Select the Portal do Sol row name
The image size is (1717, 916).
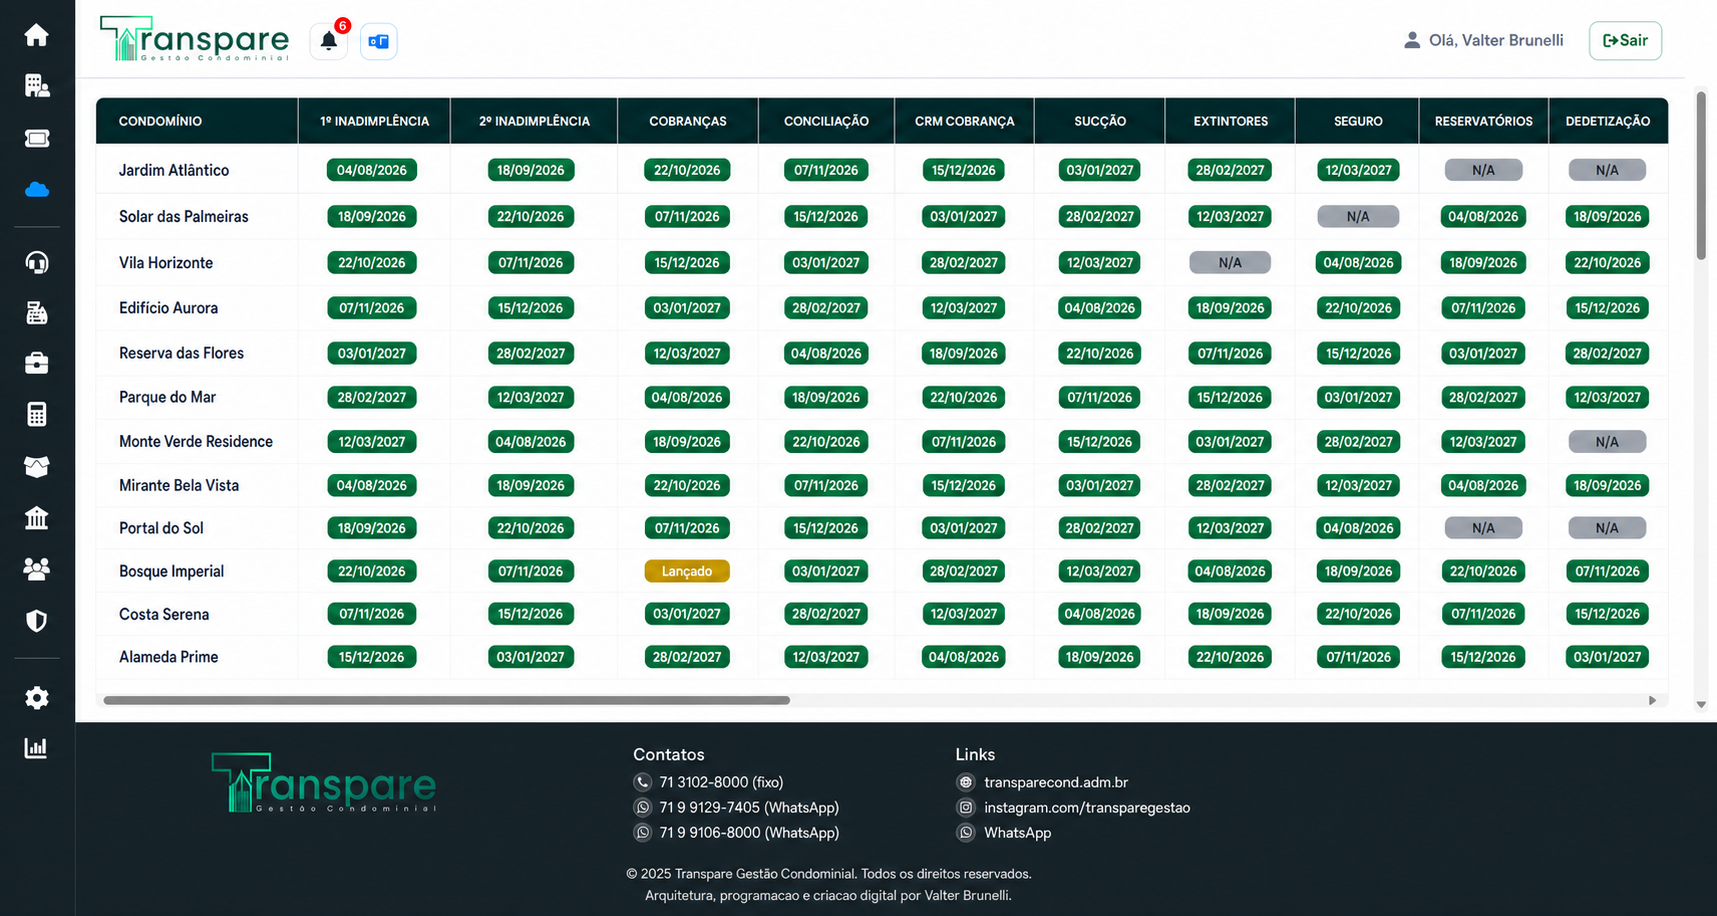tap(161, 528)
